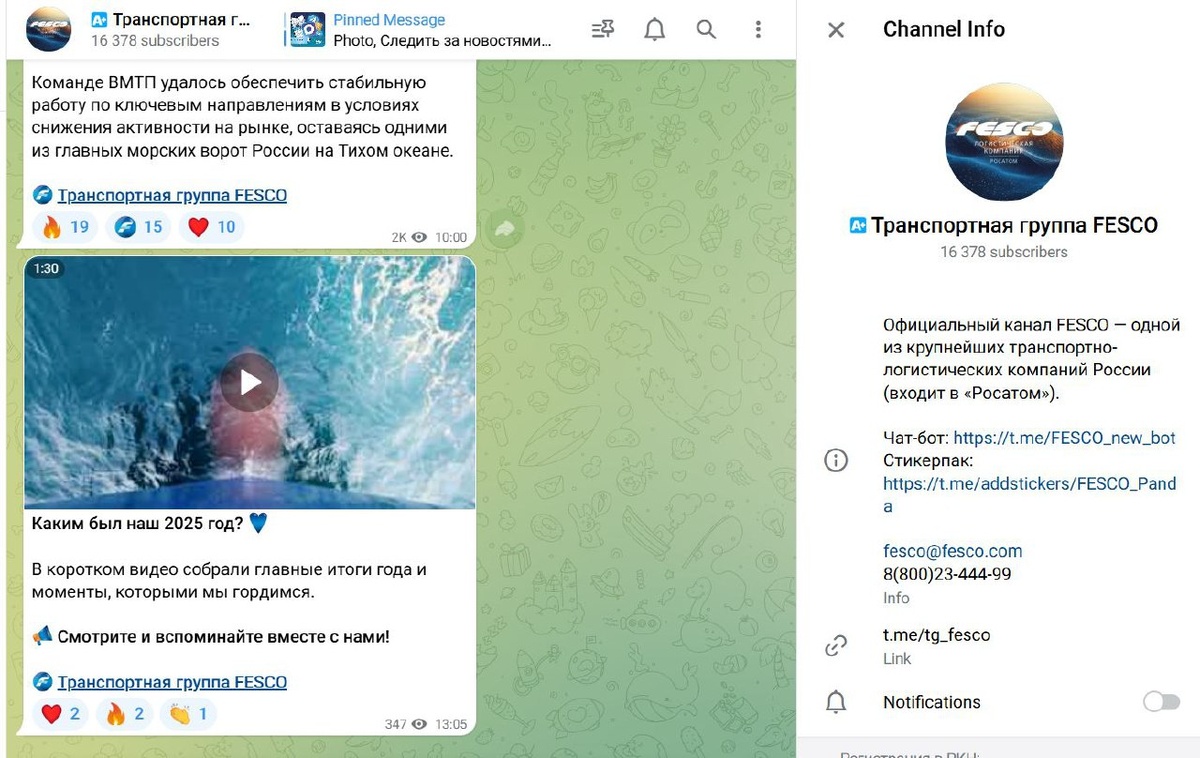Copy the t.me/tg_fesco channel link
The width and height of the screenshot is (1200, 758).
pyautogui.click(x=936, y=635)
